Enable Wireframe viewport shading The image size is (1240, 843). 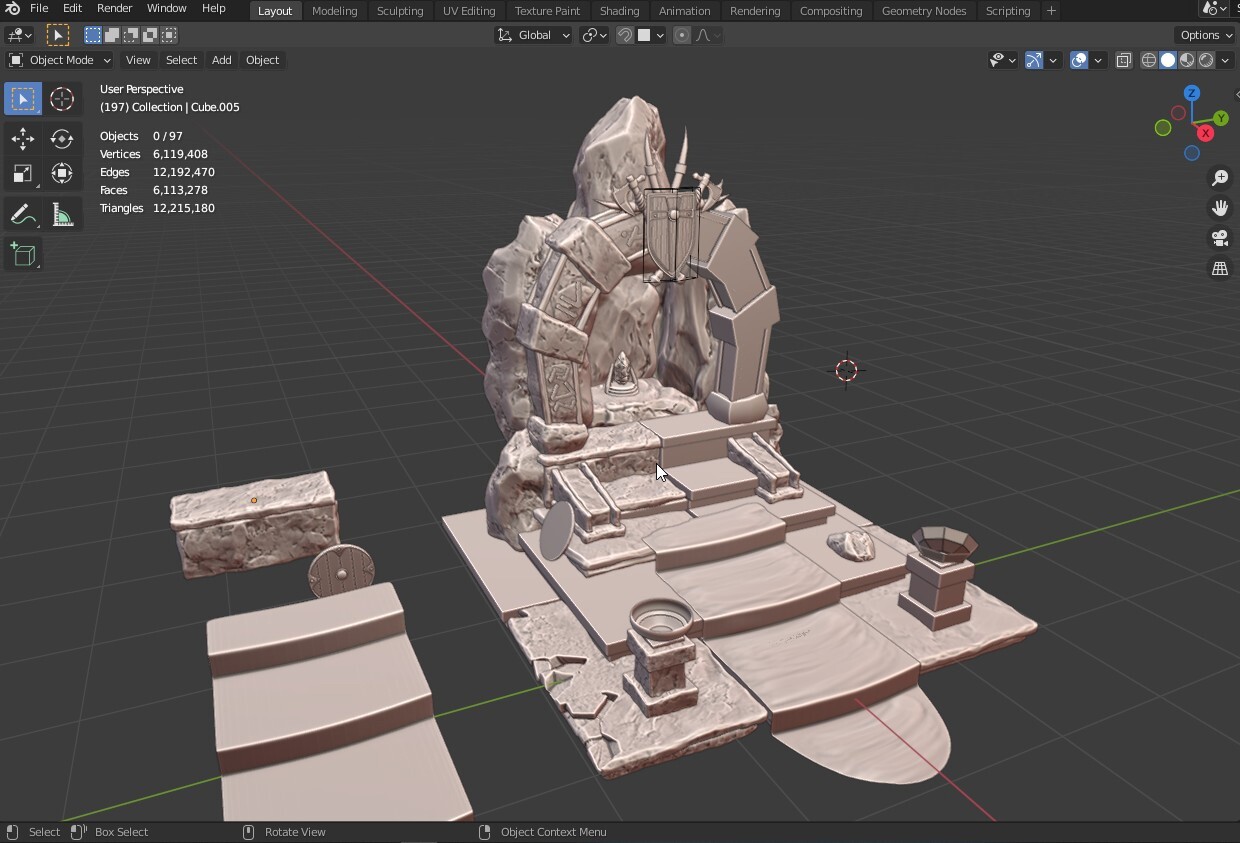[x=1148, y=60]
